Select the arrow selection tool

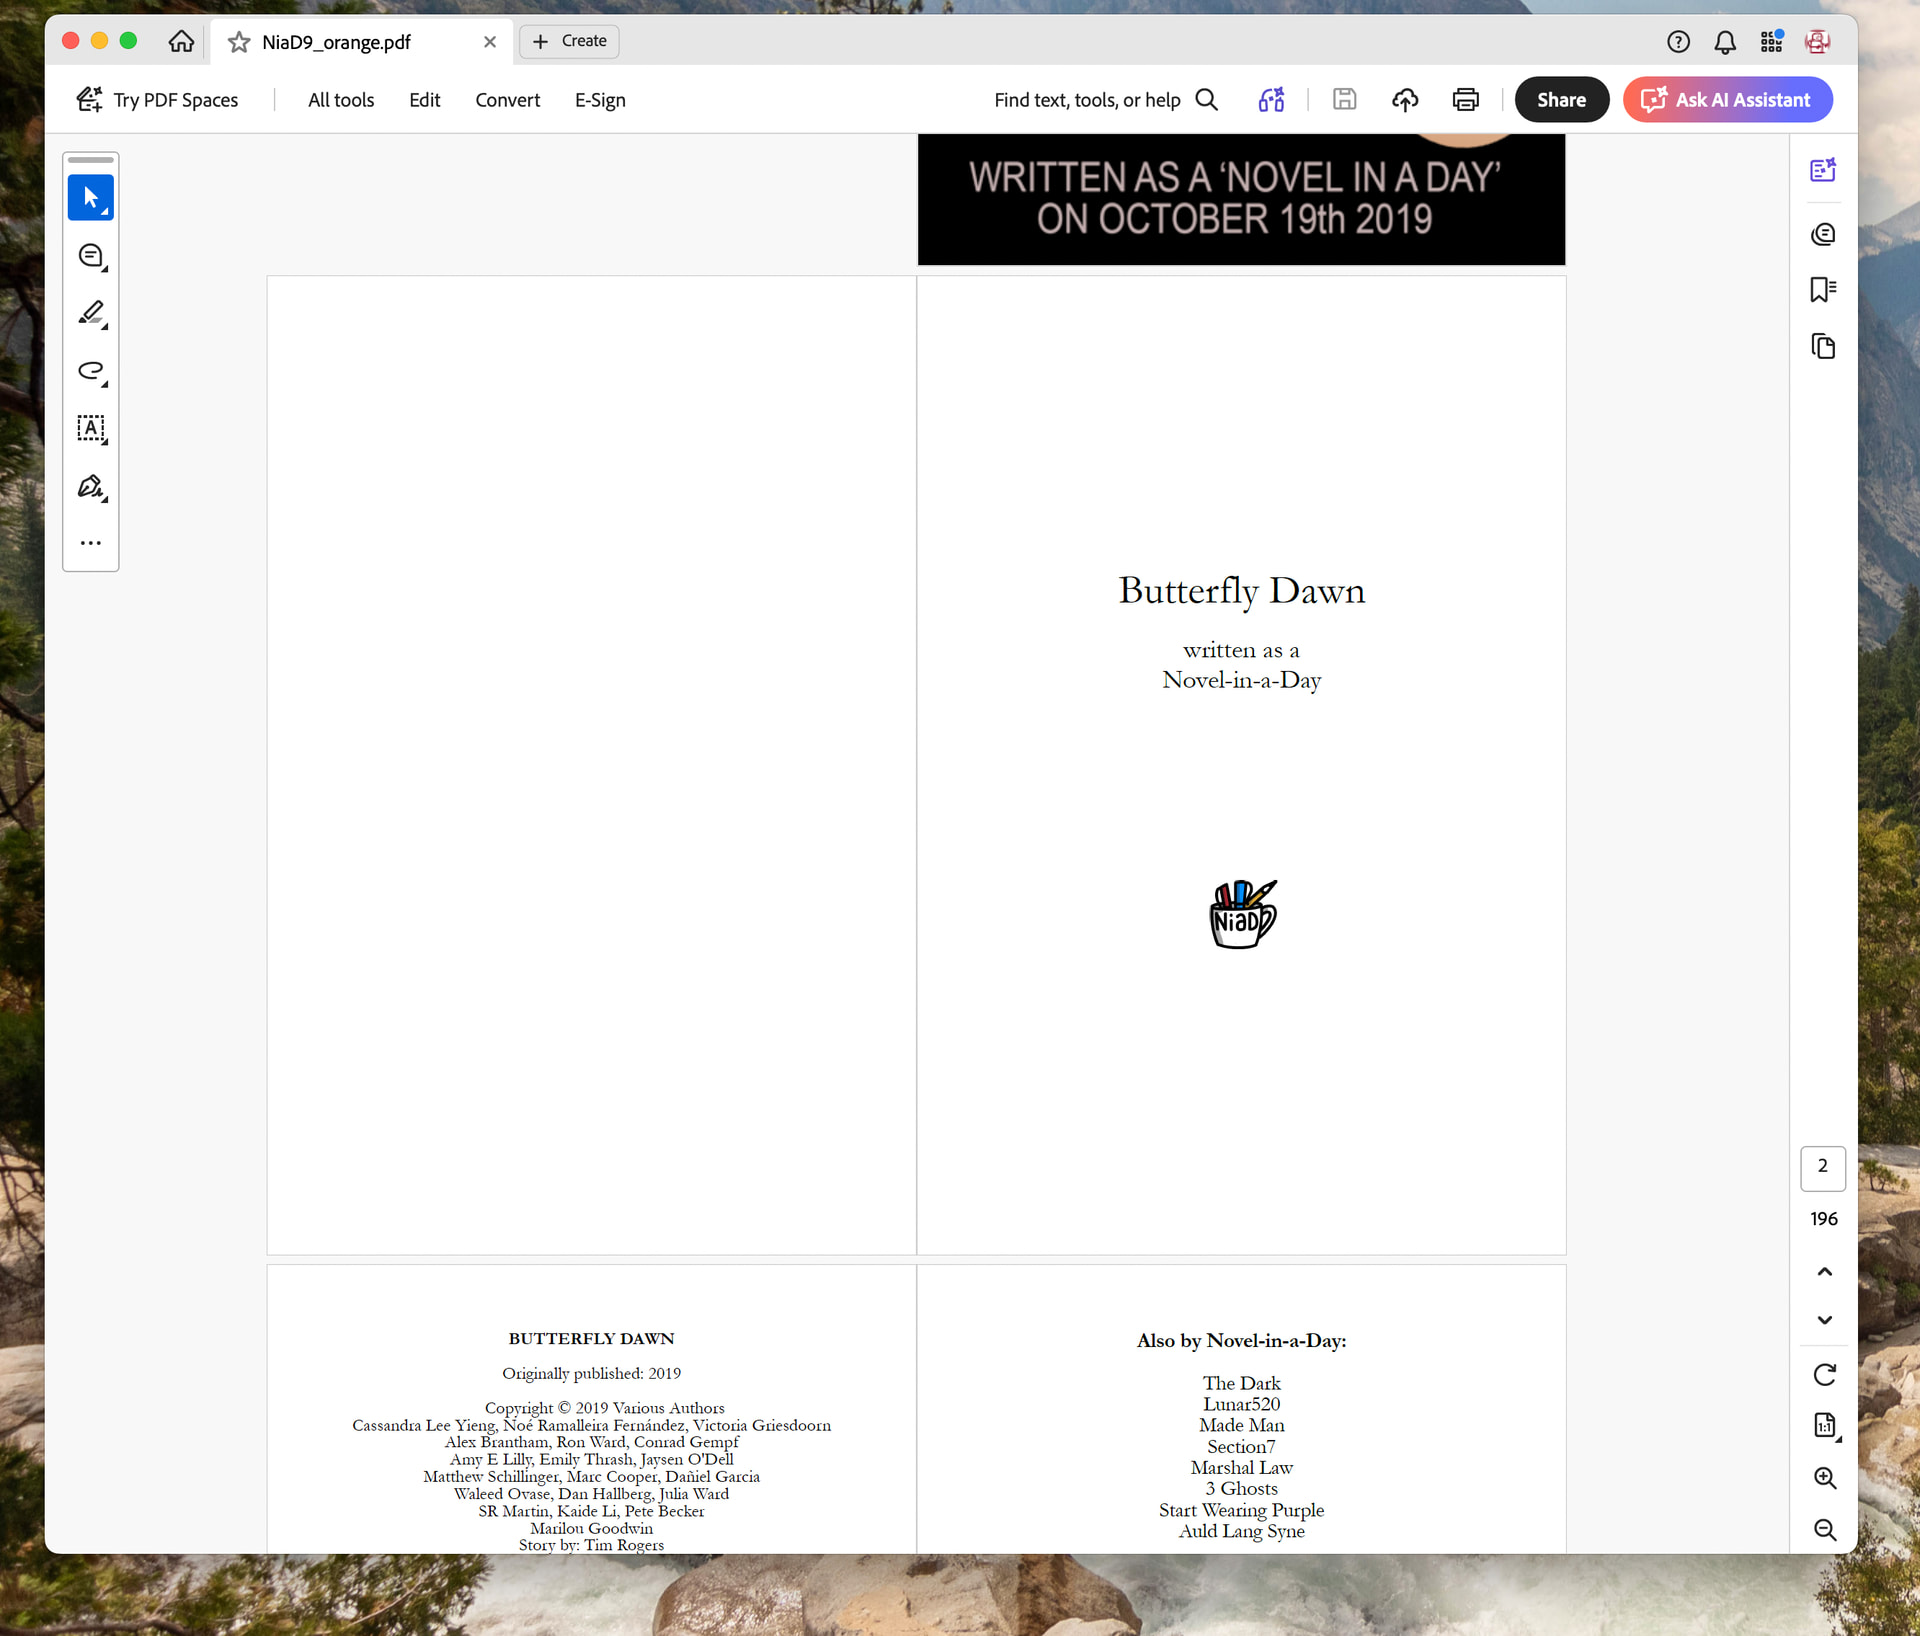point(90,197)
